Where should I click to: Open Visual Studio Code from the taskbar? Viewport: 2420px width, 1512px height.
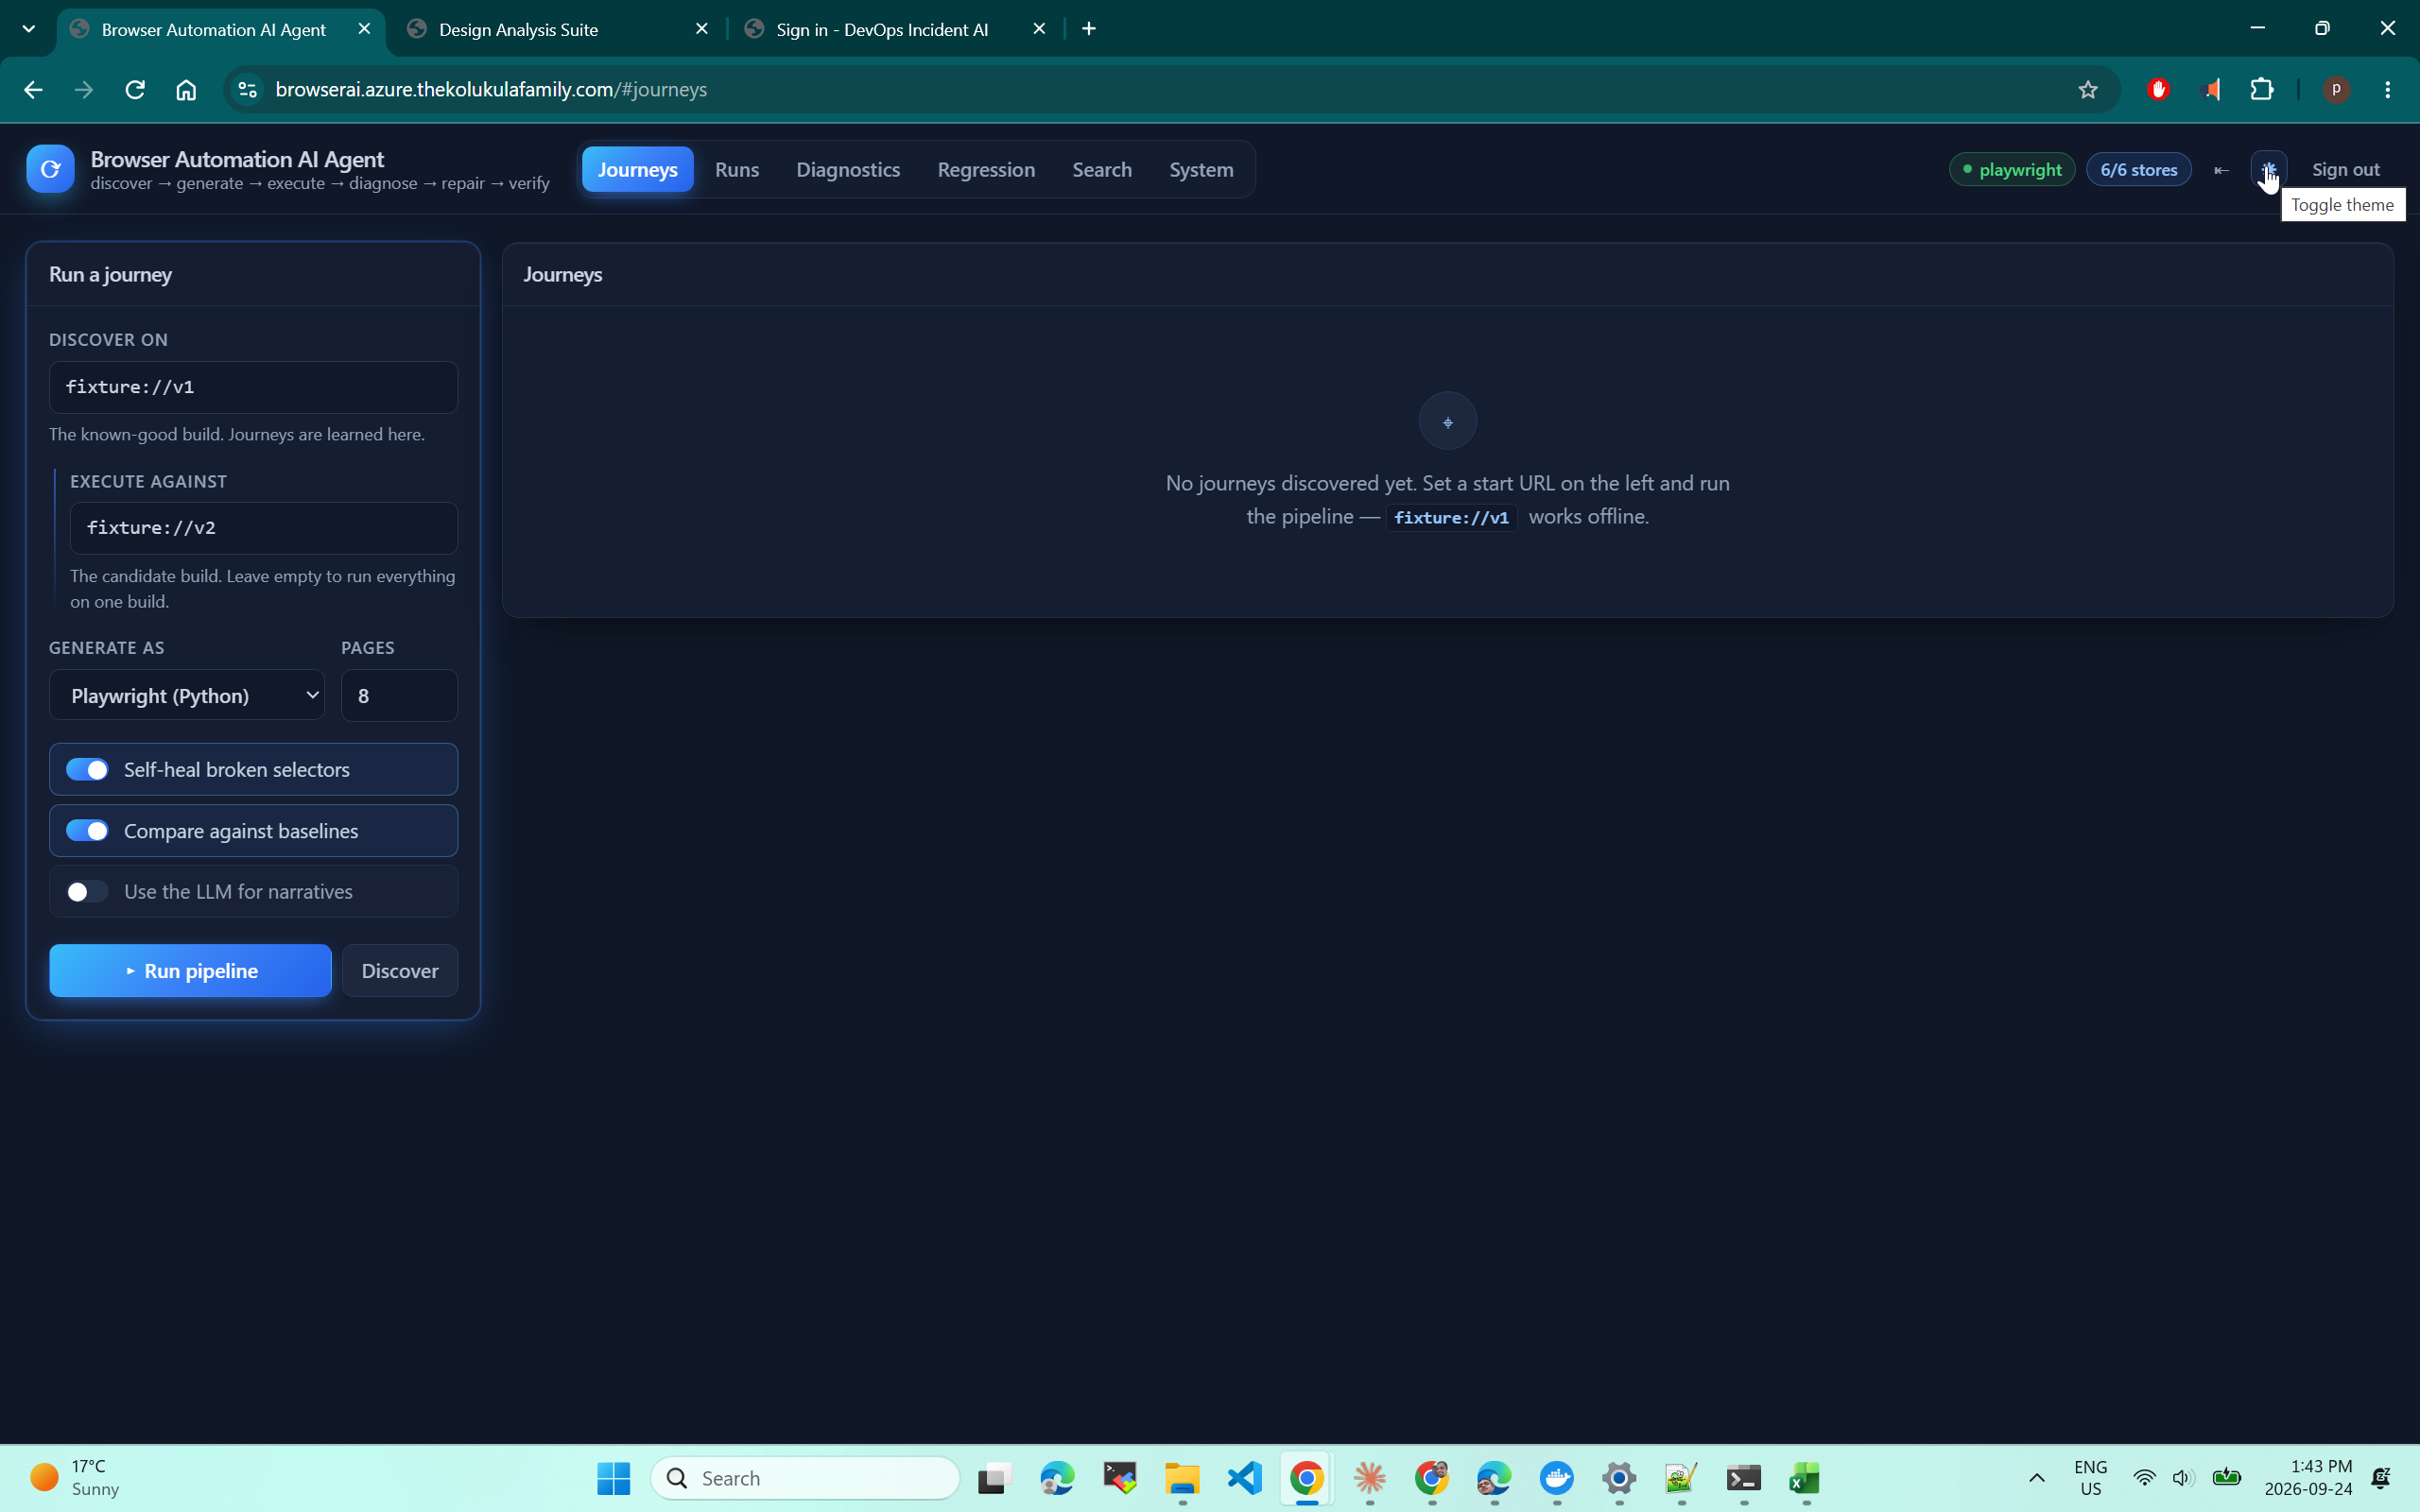click(1245, 1478)
